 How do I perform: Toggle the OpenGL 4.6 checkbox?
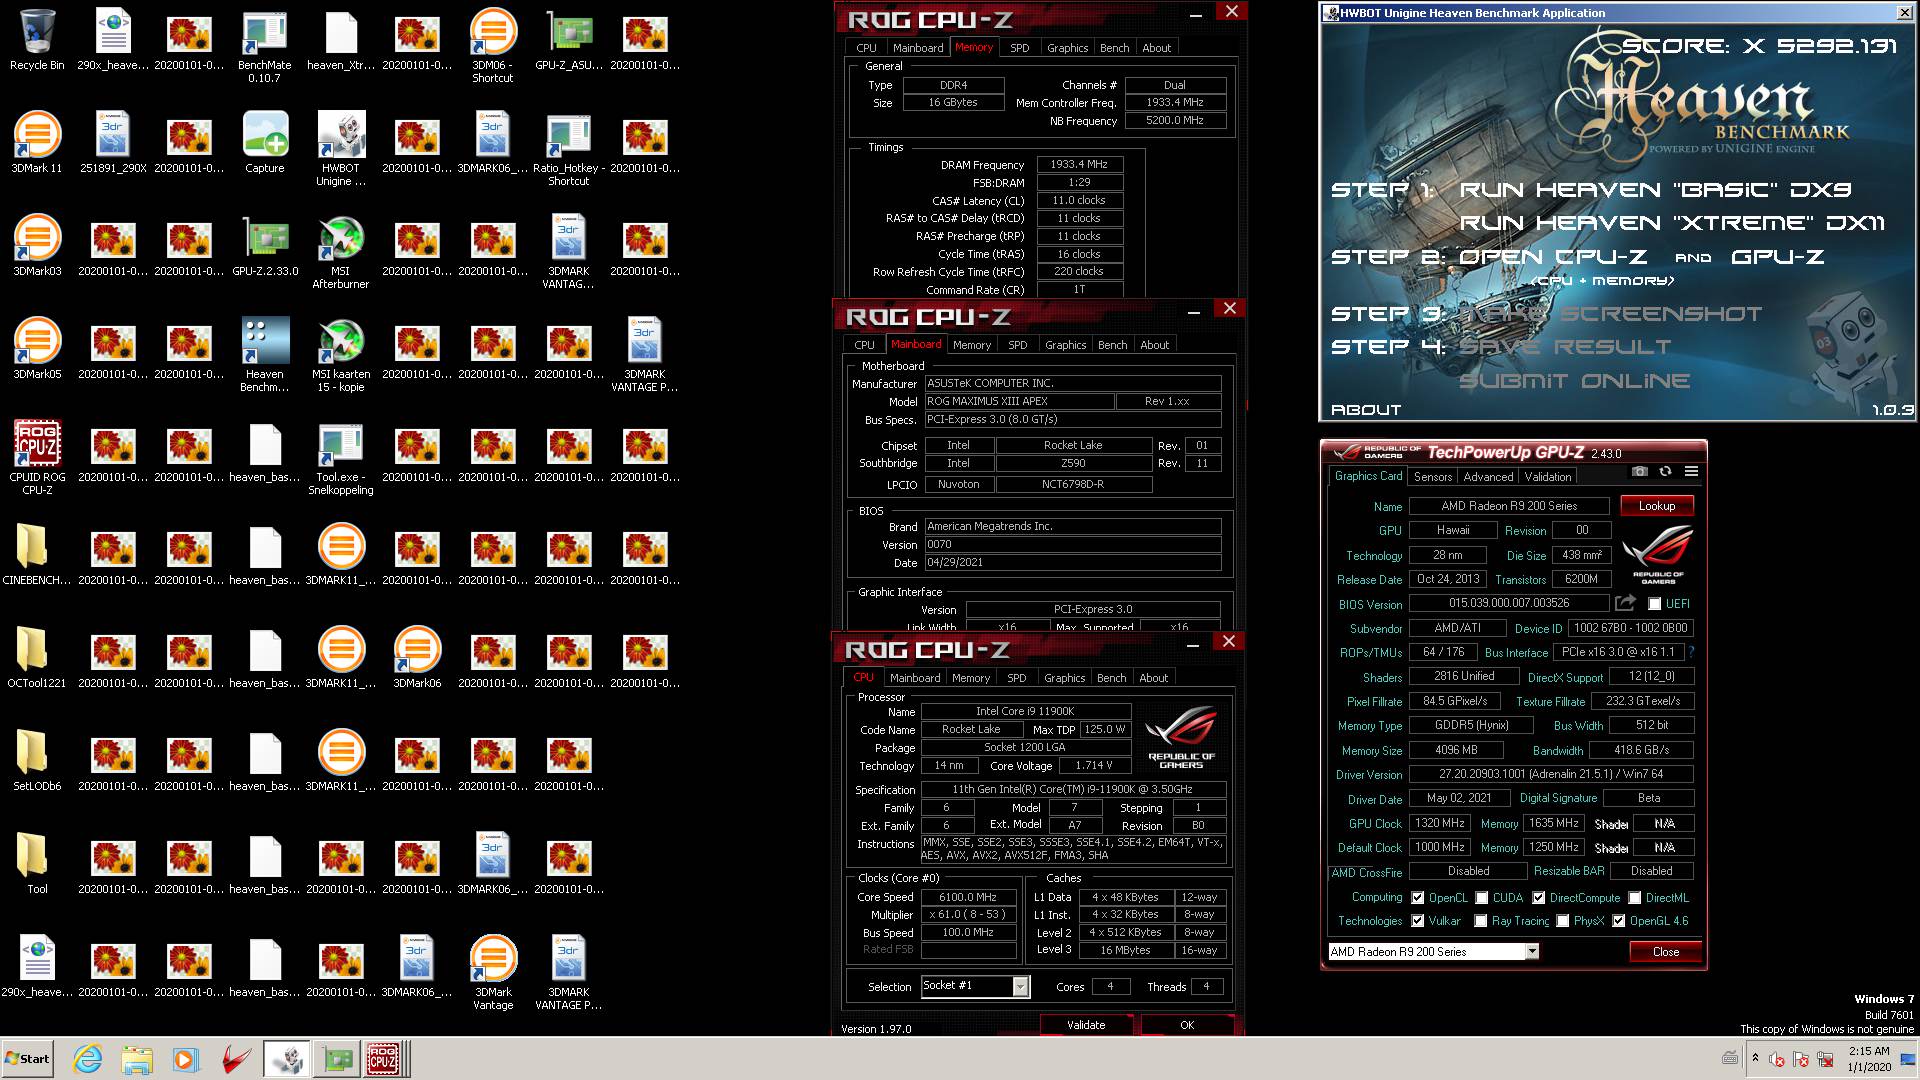click(x=1618, y=921)
